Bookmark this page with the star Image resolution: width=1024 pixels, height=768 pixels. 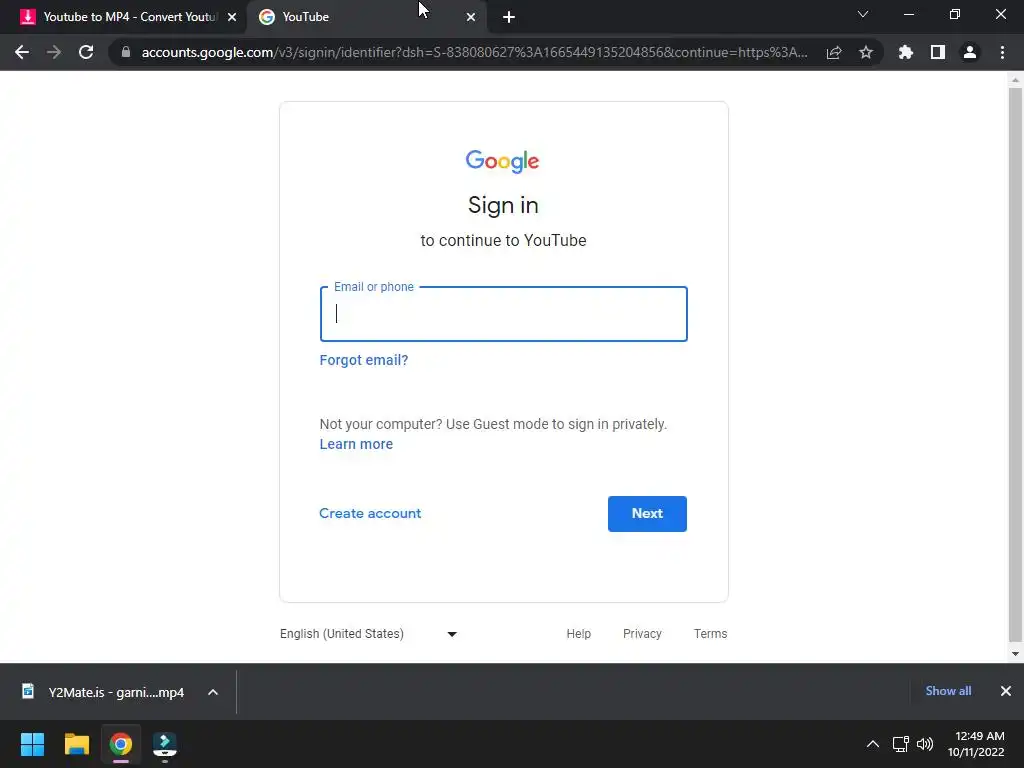[866, 52]
